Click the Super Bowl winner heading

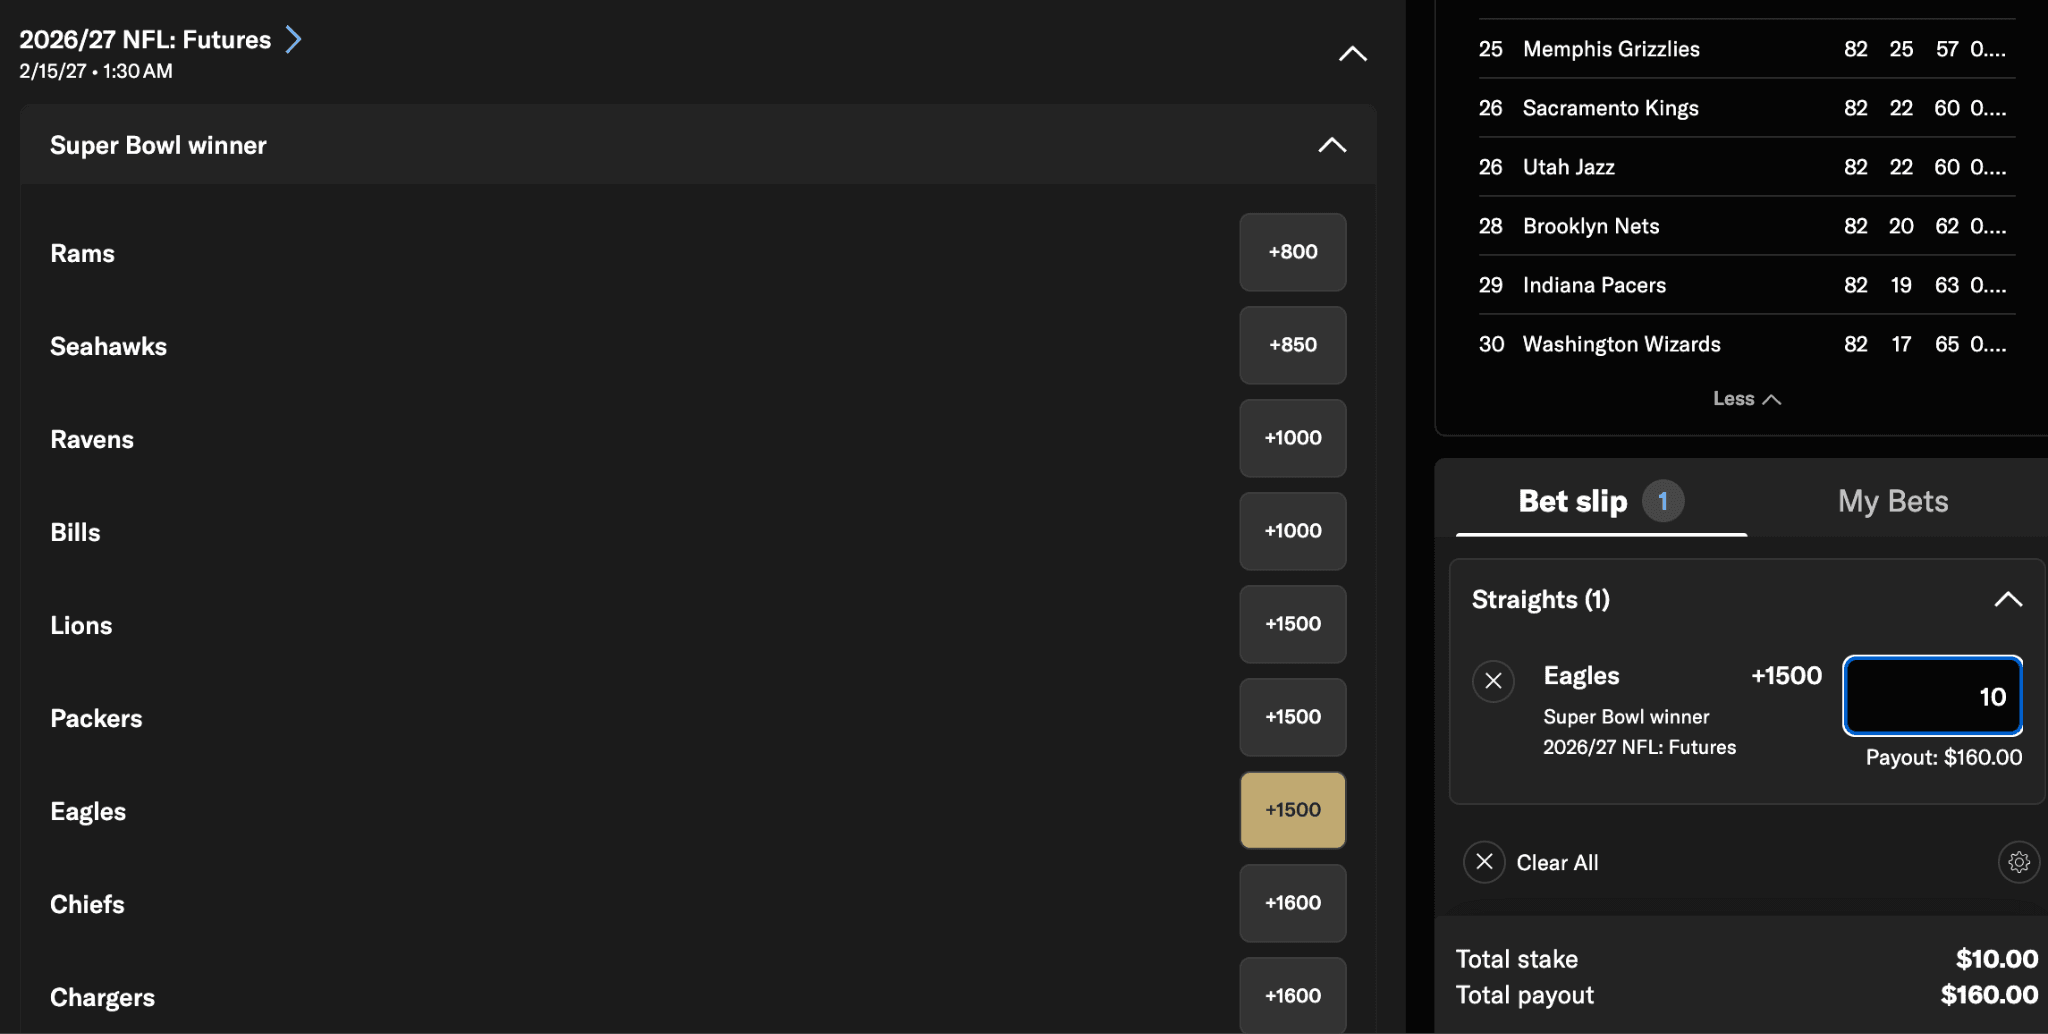coord(158,145)
